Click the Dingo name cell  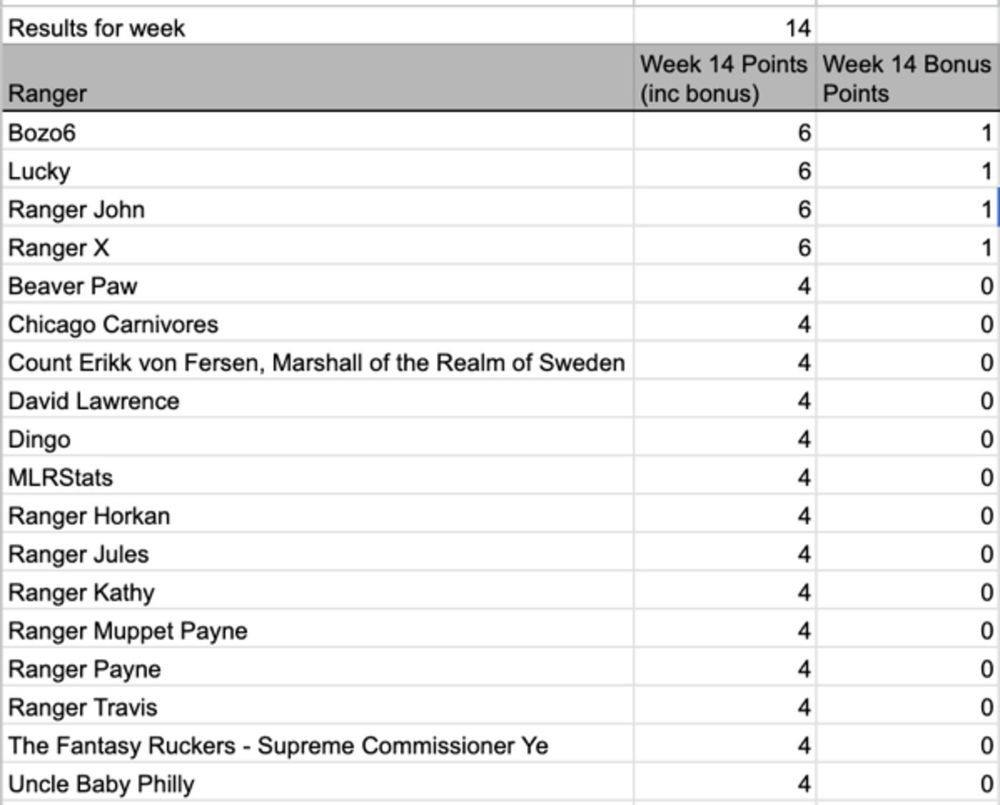pyautogui.click(x=318, y=438)
